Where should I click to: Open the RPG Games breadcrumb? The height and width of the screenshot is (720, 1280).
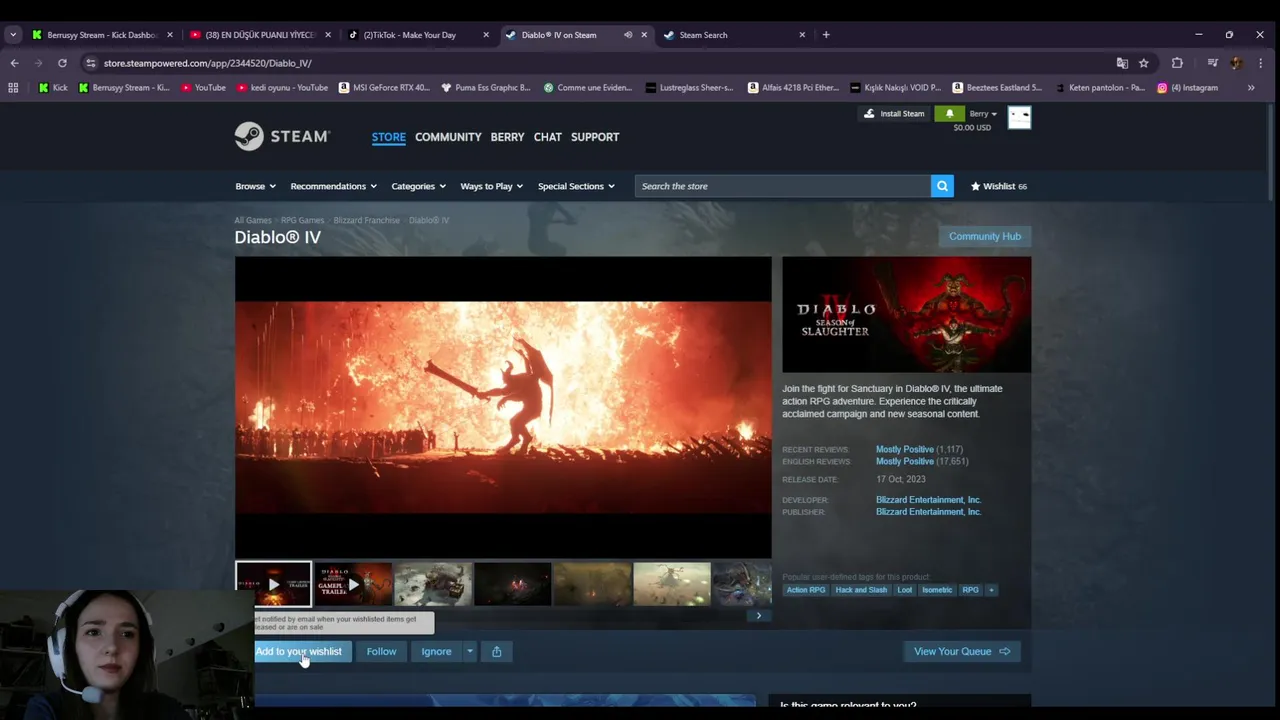click(x=302, y=220)
